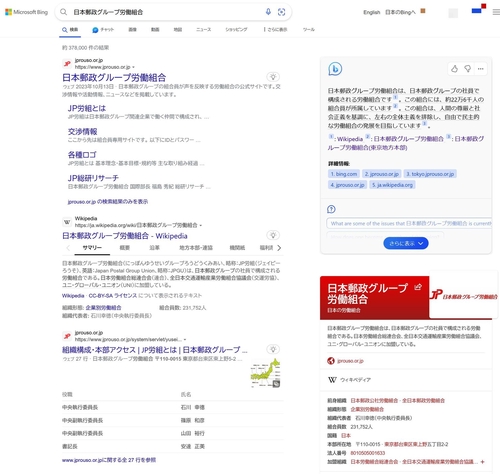Image resolution: width=500 pixels, height=474 pixels.
Task: Switch to the ショッピング tab
Action: click(236, 30)
